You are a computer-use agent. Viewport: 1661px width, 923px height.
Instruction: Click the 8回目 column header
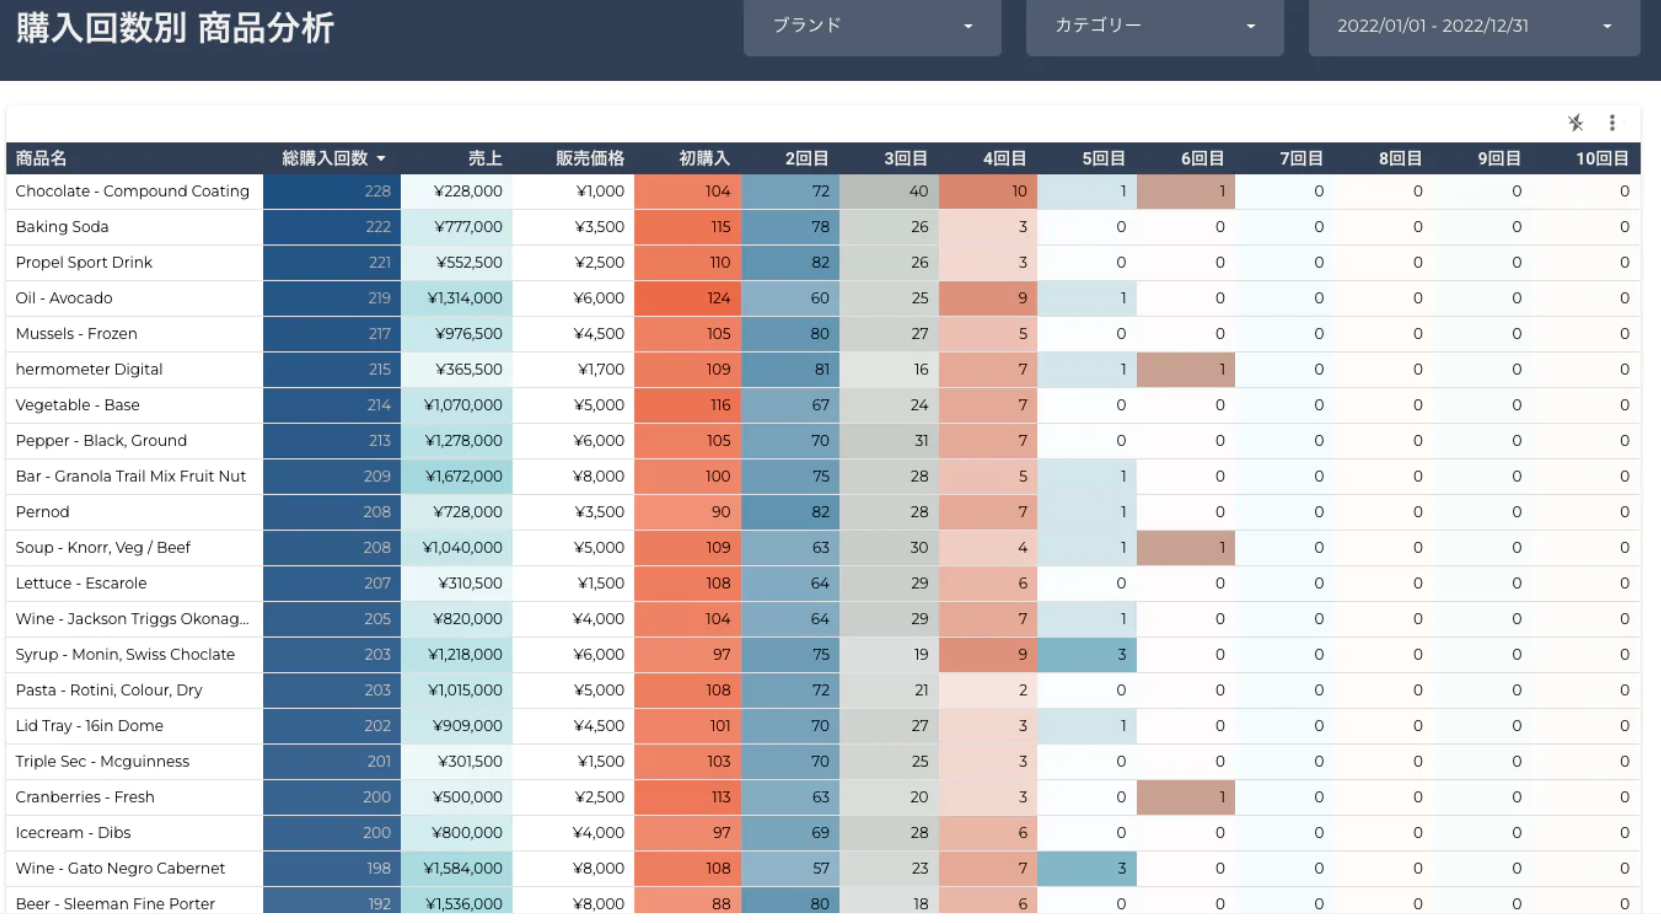1401,159
